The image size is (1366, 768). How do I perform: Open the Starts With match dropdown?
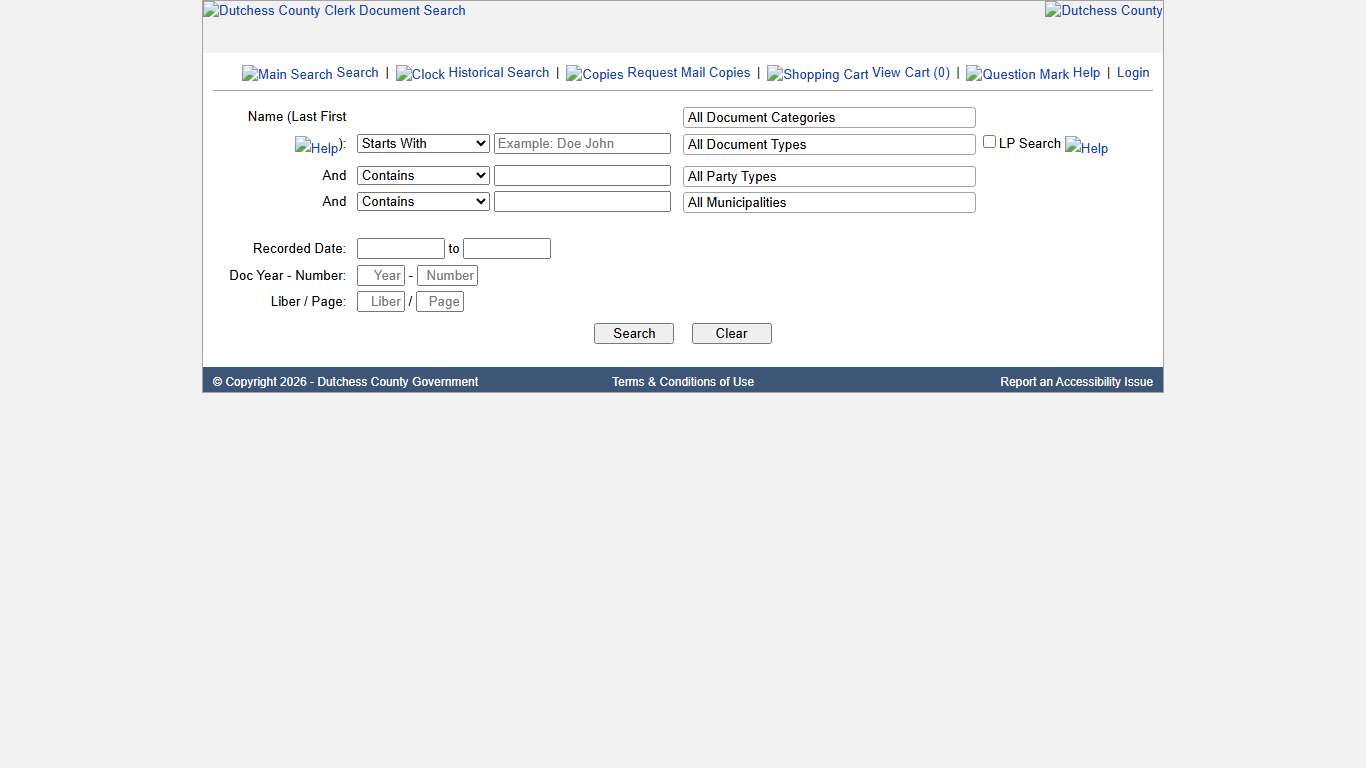pos(422,143)
